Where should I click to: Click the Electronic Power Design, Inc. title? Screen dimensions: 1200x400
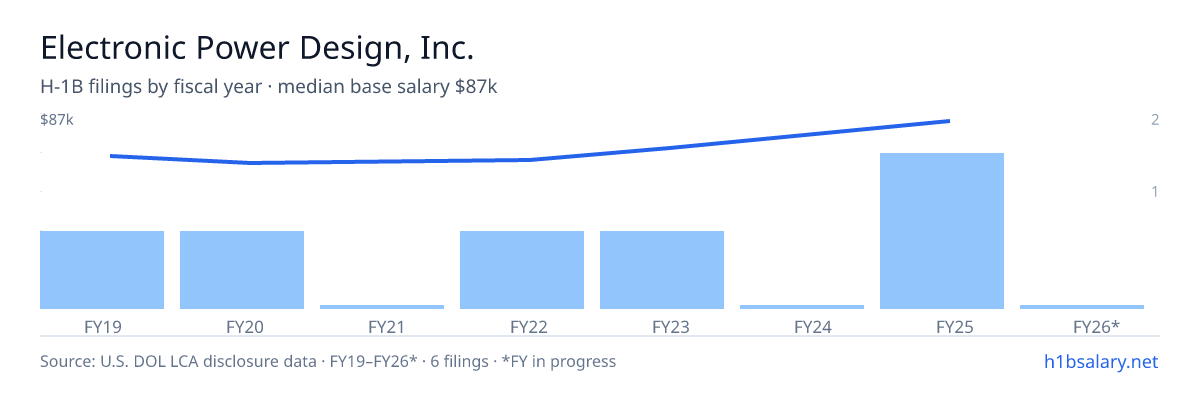click(x=257, y=48)
